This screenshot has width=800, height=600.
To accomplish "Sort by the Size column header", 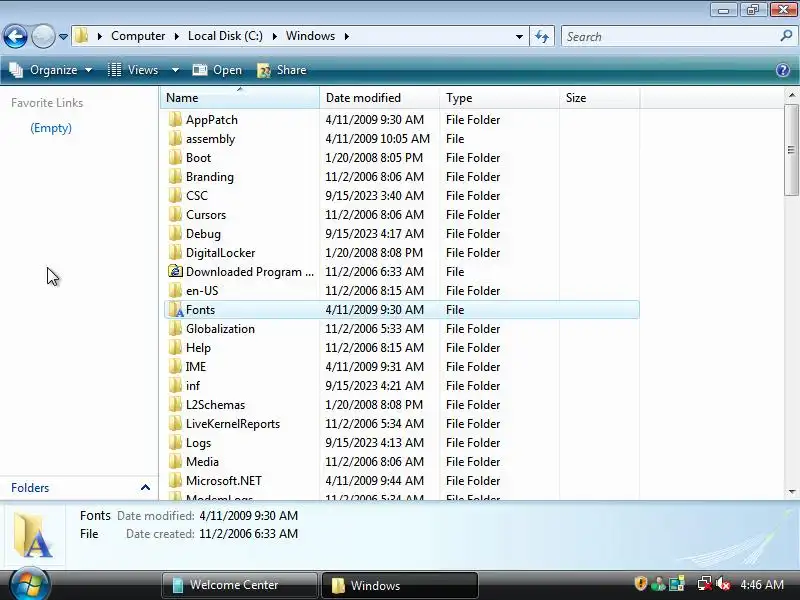I will 599,97.
